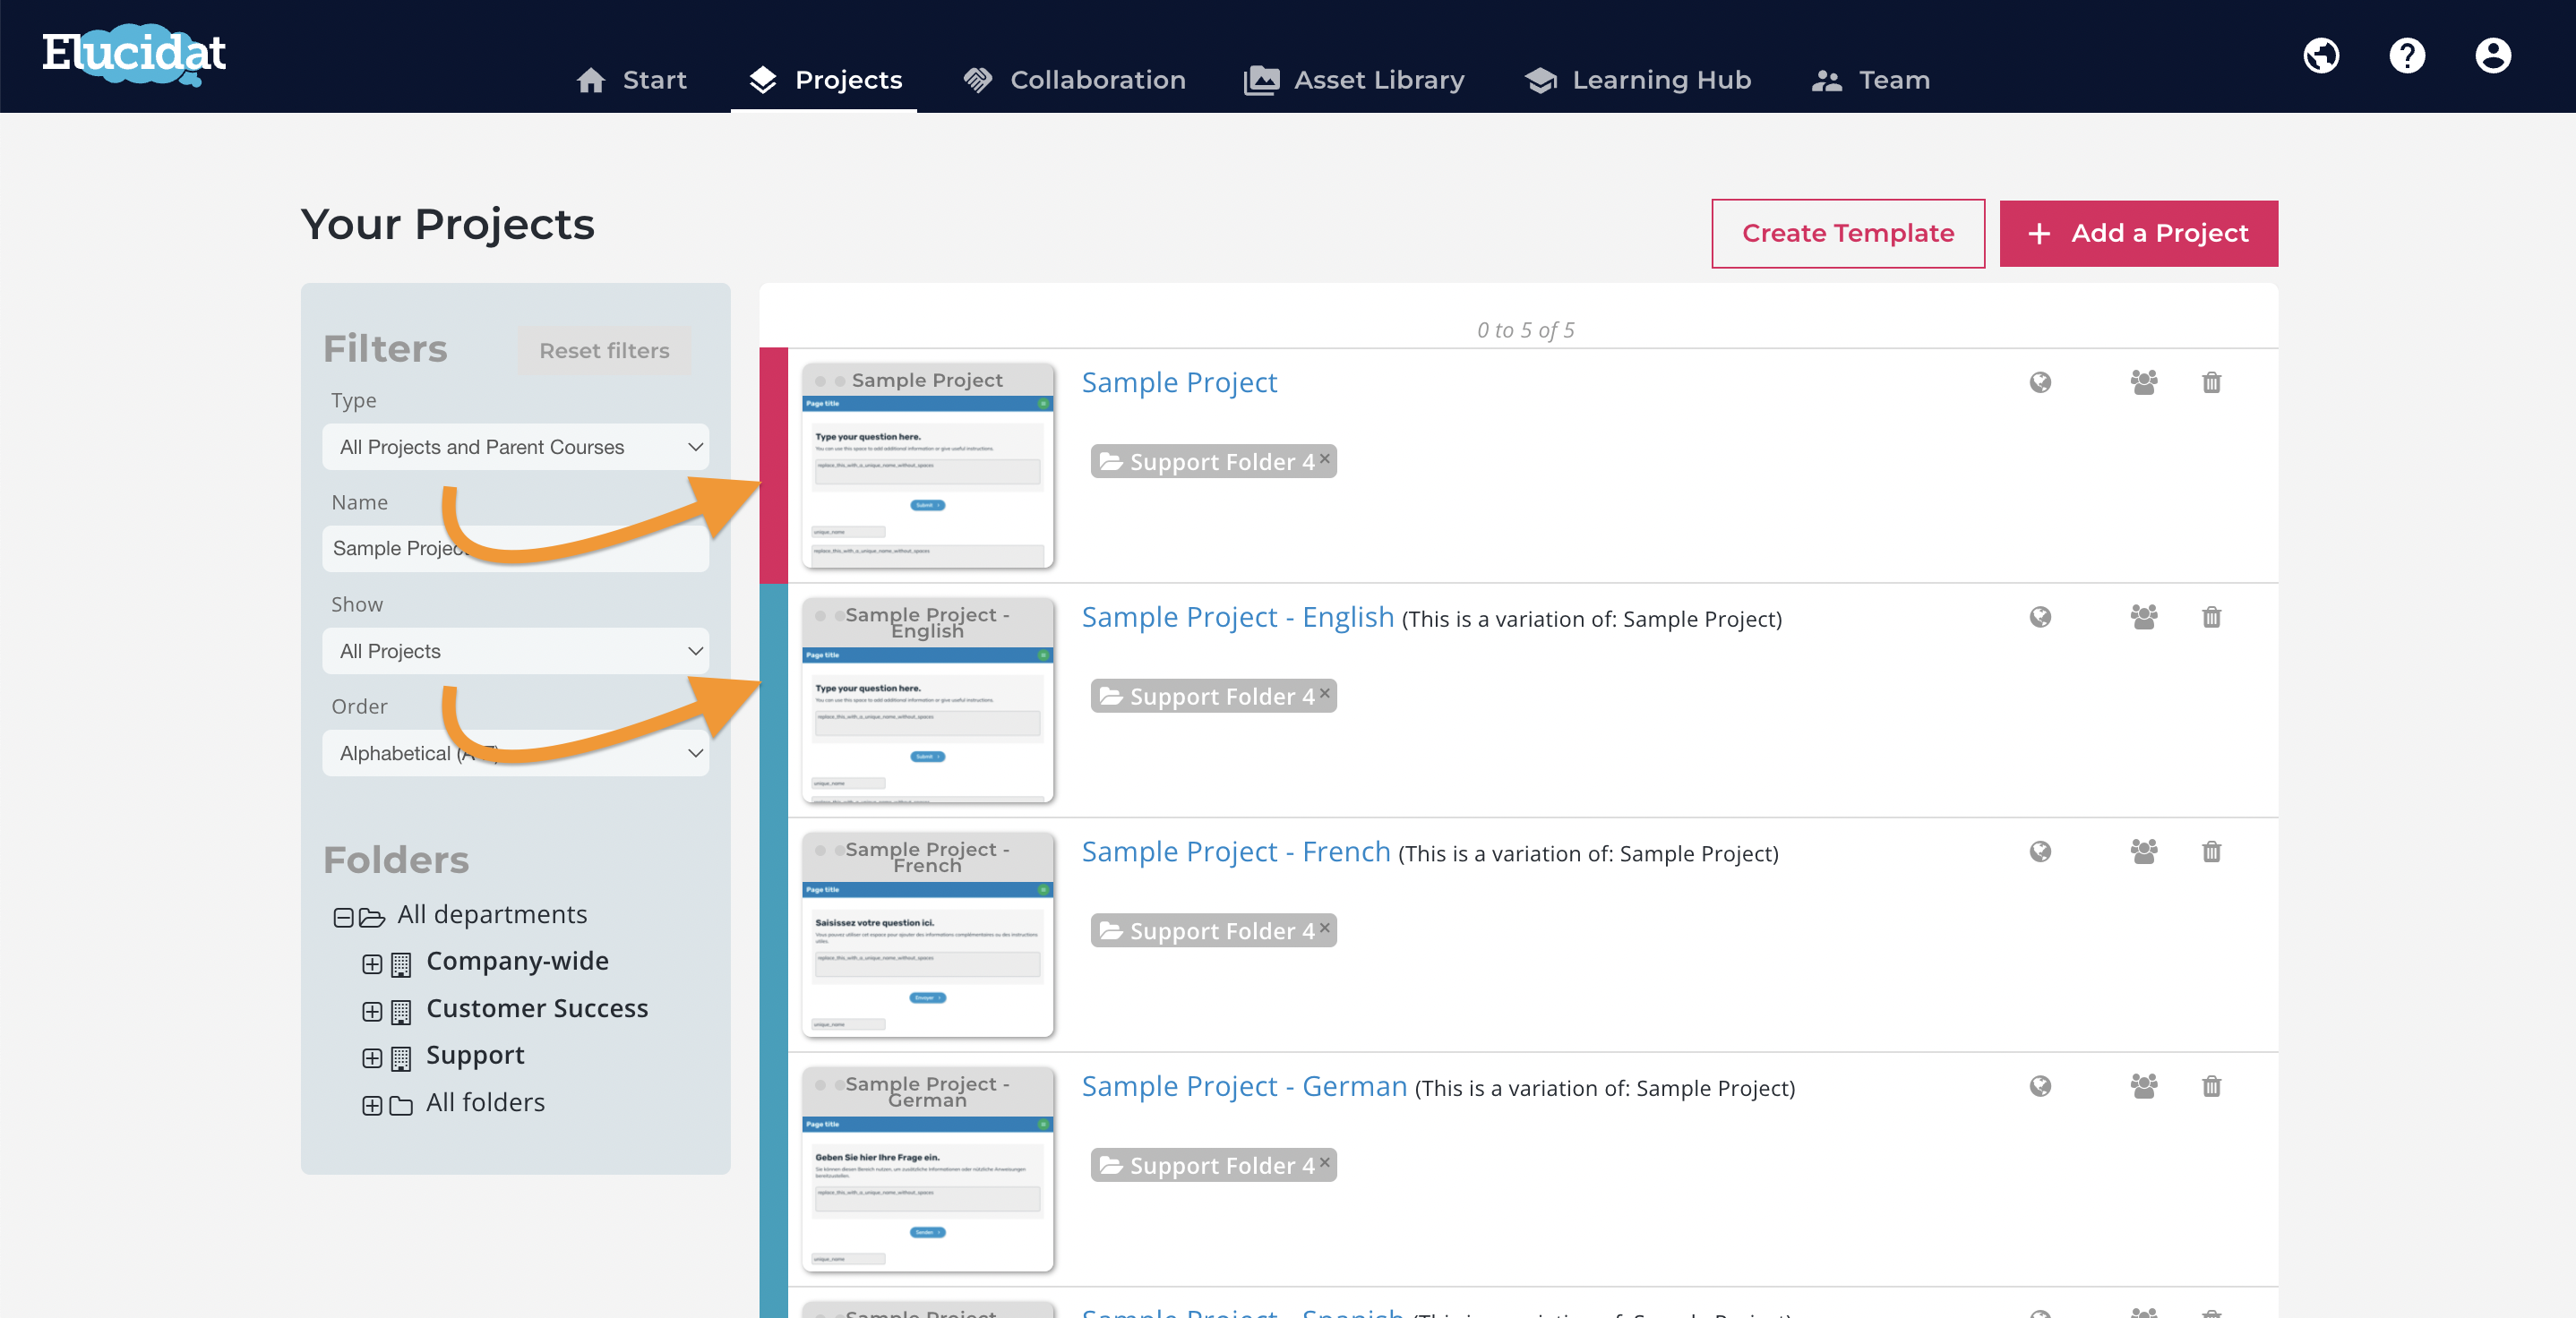Open the Asset Library tab
This screenshot has width=2576, height=1318.
[x=1354, y=80]
